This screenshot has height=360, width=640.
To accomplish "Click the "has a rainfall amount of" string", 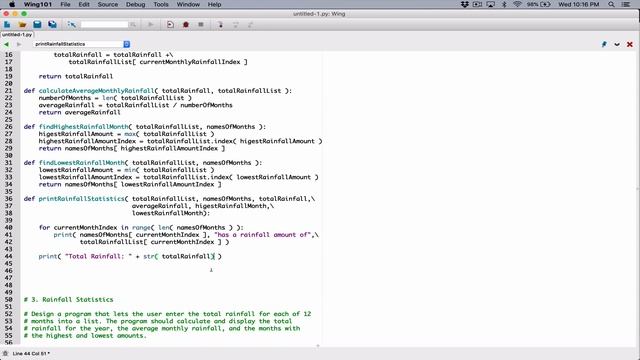I will tap(262, 235).
